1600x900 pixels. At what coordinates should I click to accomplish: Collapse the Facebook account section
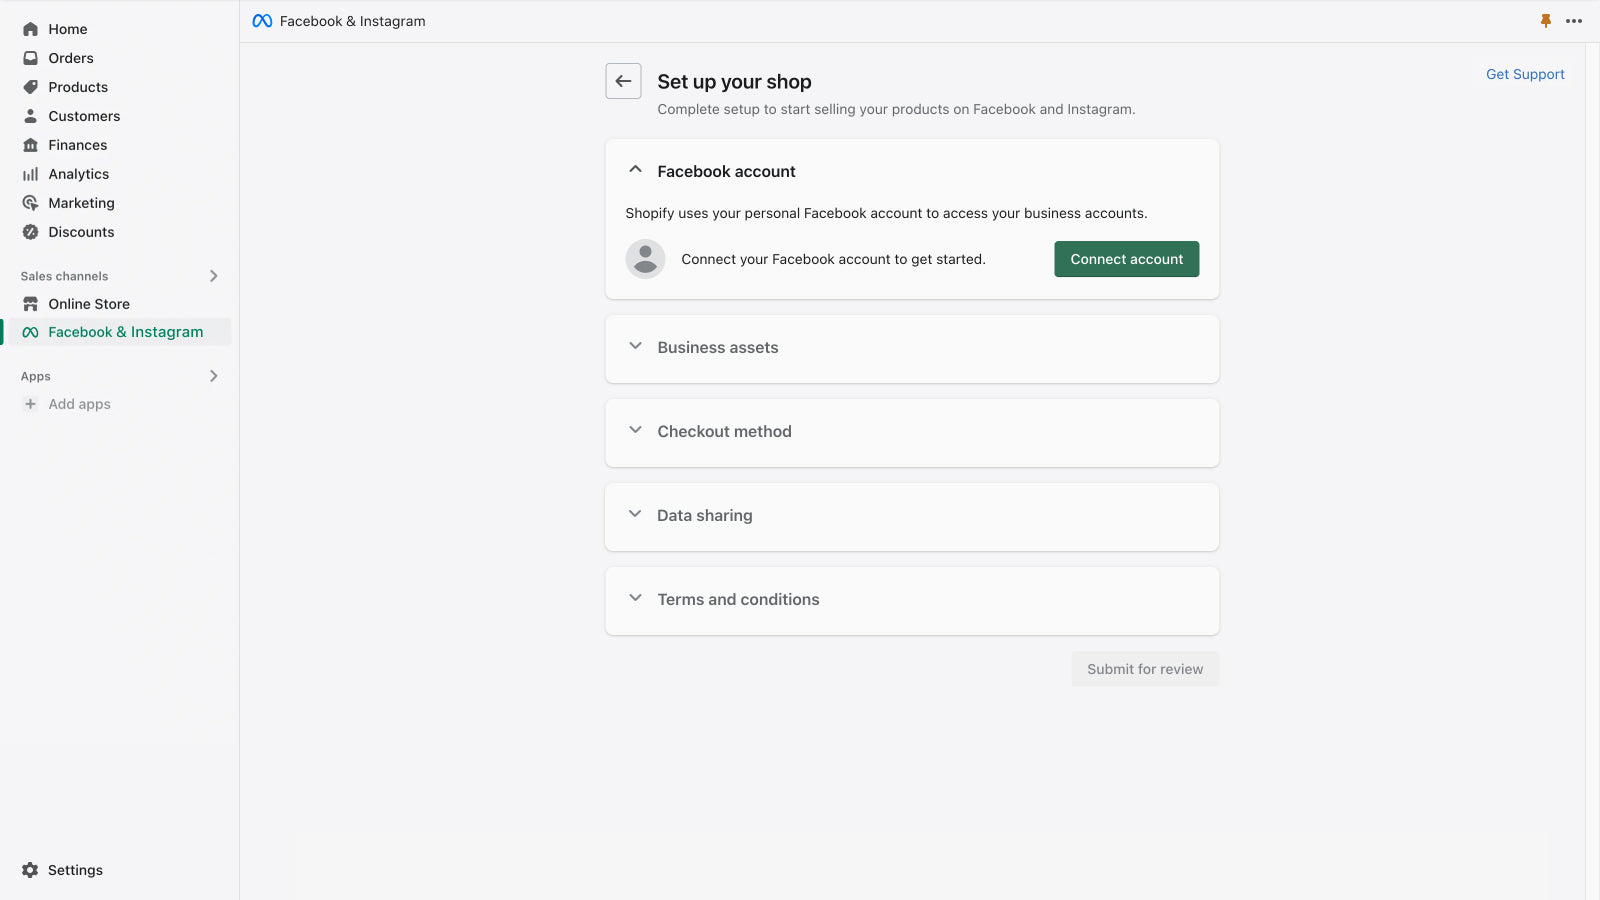[x=636, y=169]
